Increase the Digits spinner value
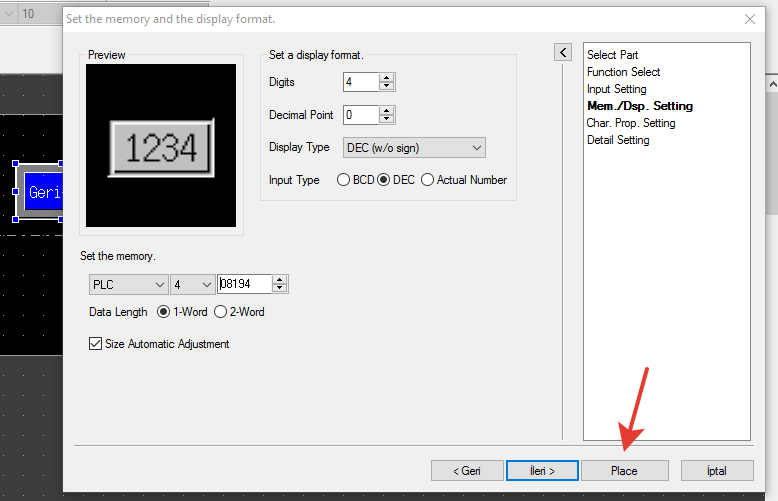The image size is (778, 501). coord(387,78)
